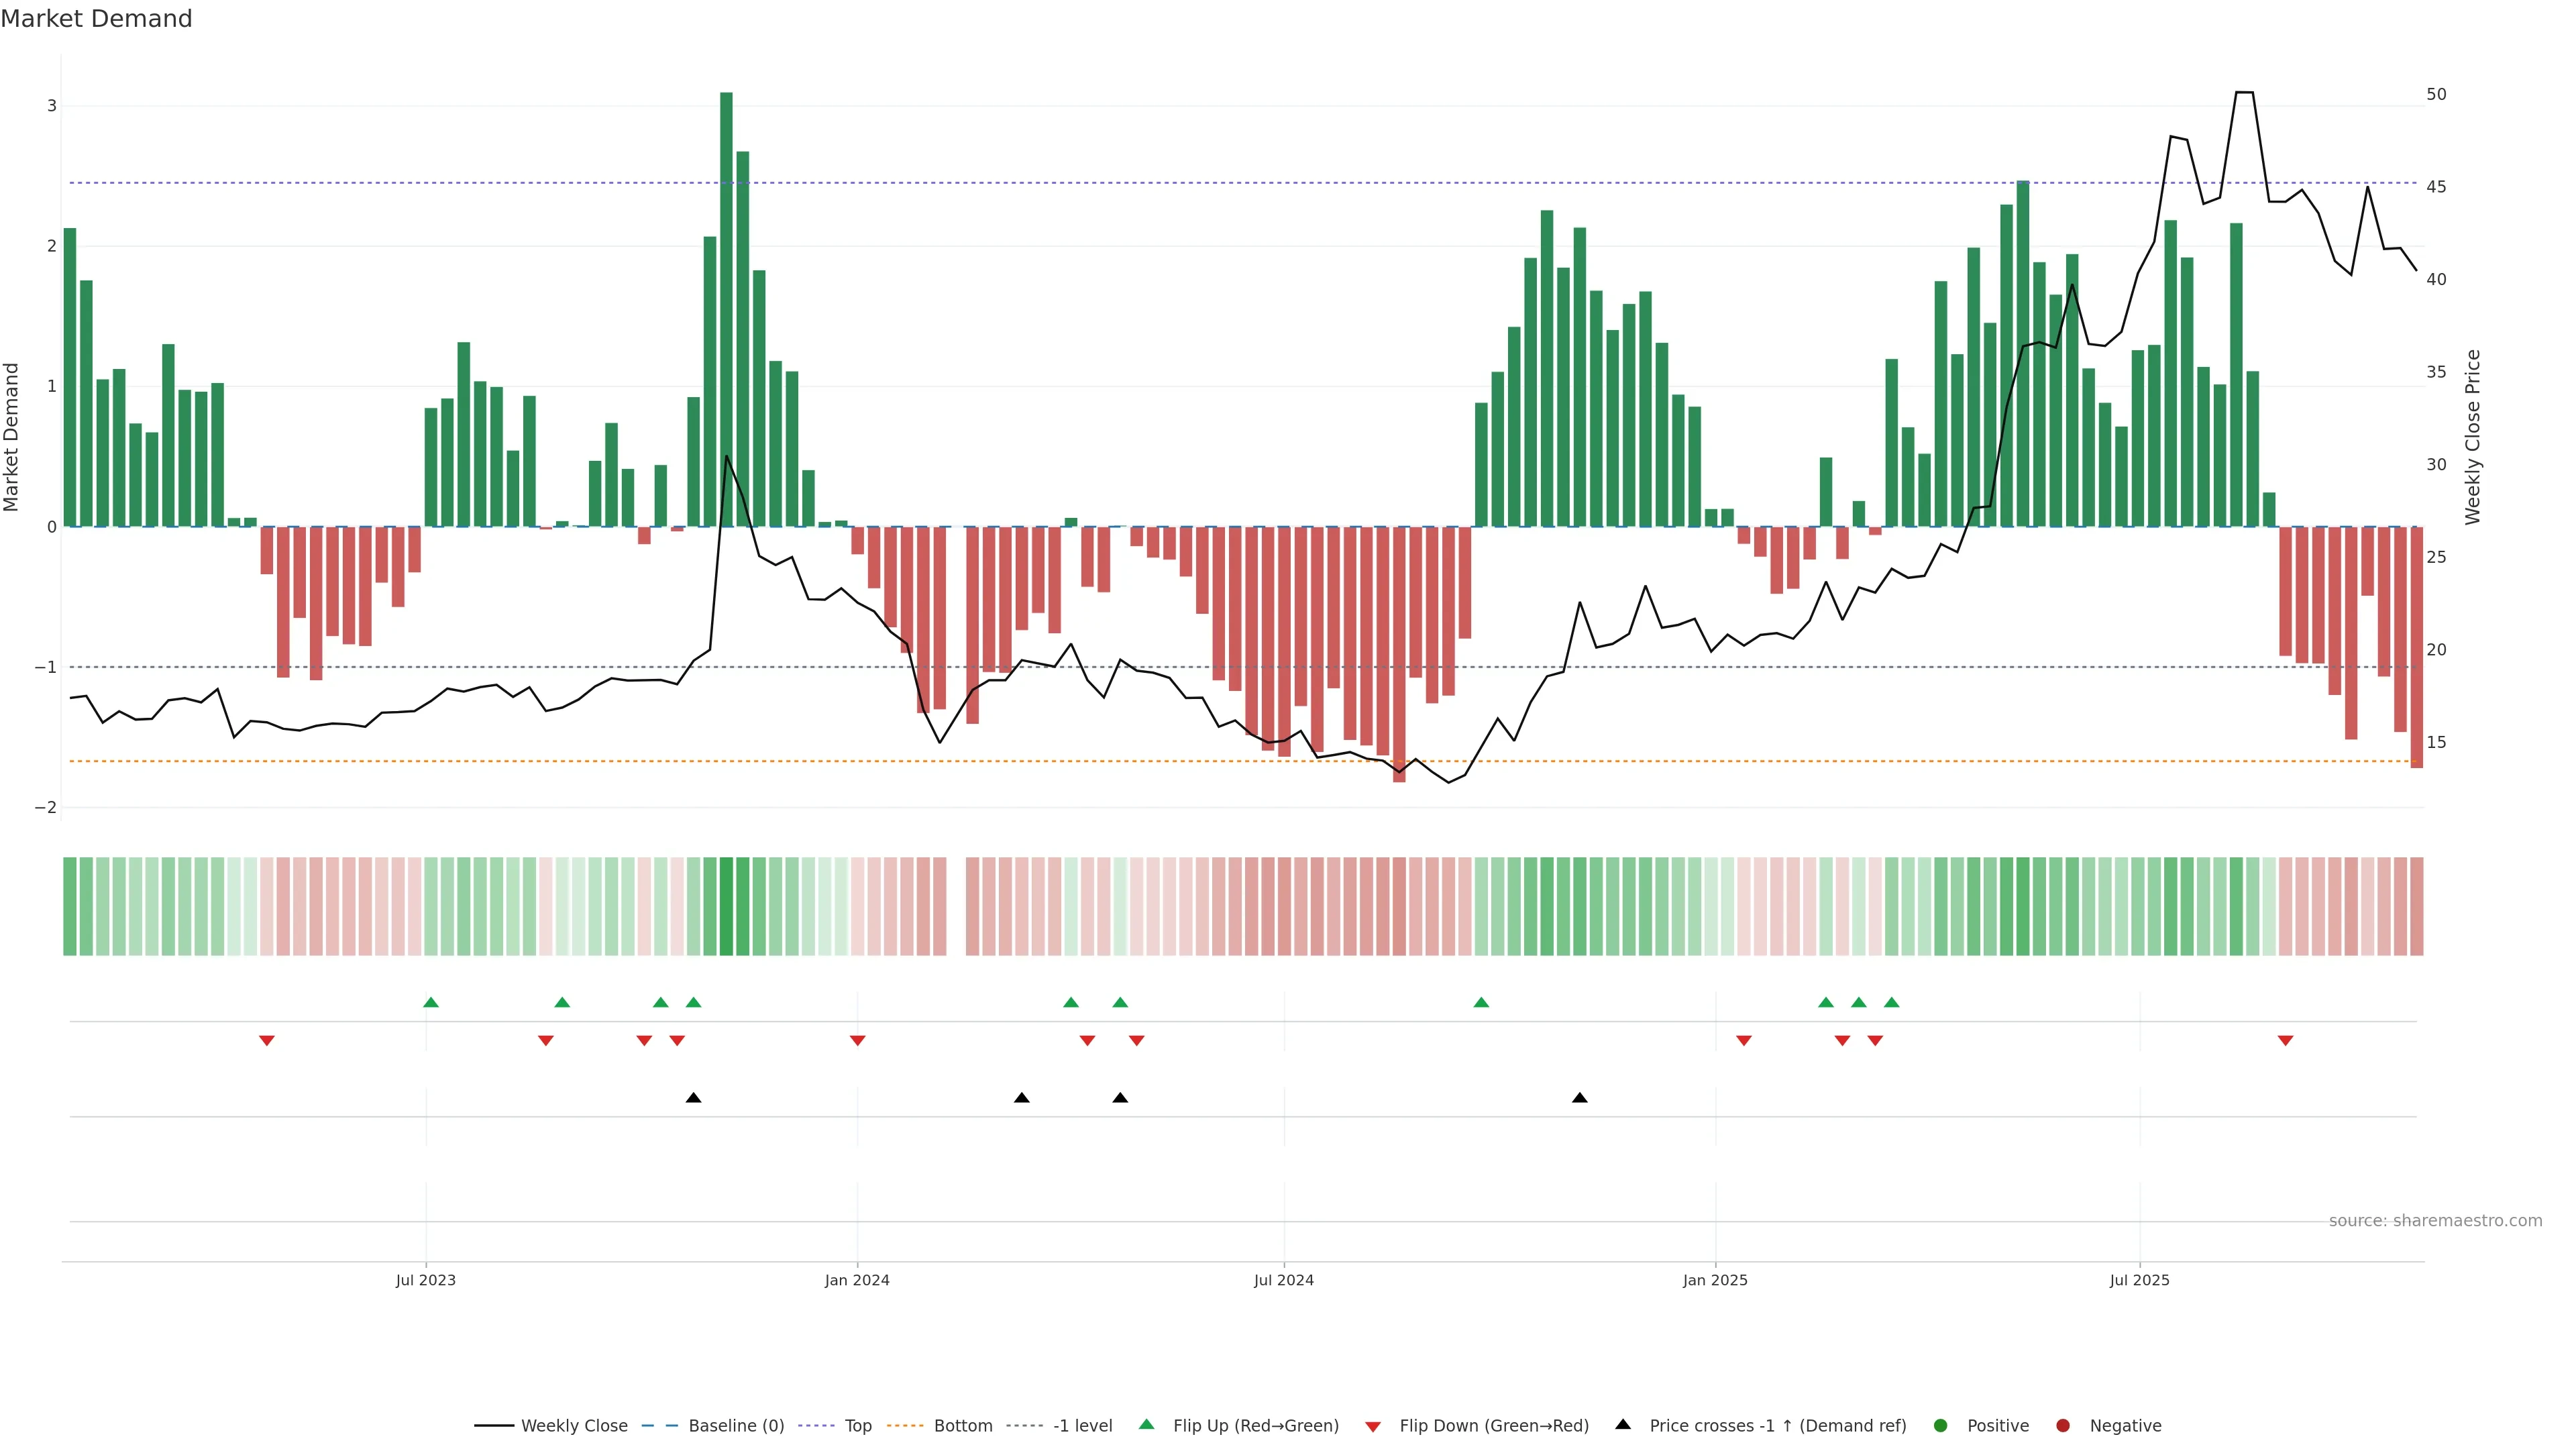Click the darkest green heat strip cell

click(726, 906)
